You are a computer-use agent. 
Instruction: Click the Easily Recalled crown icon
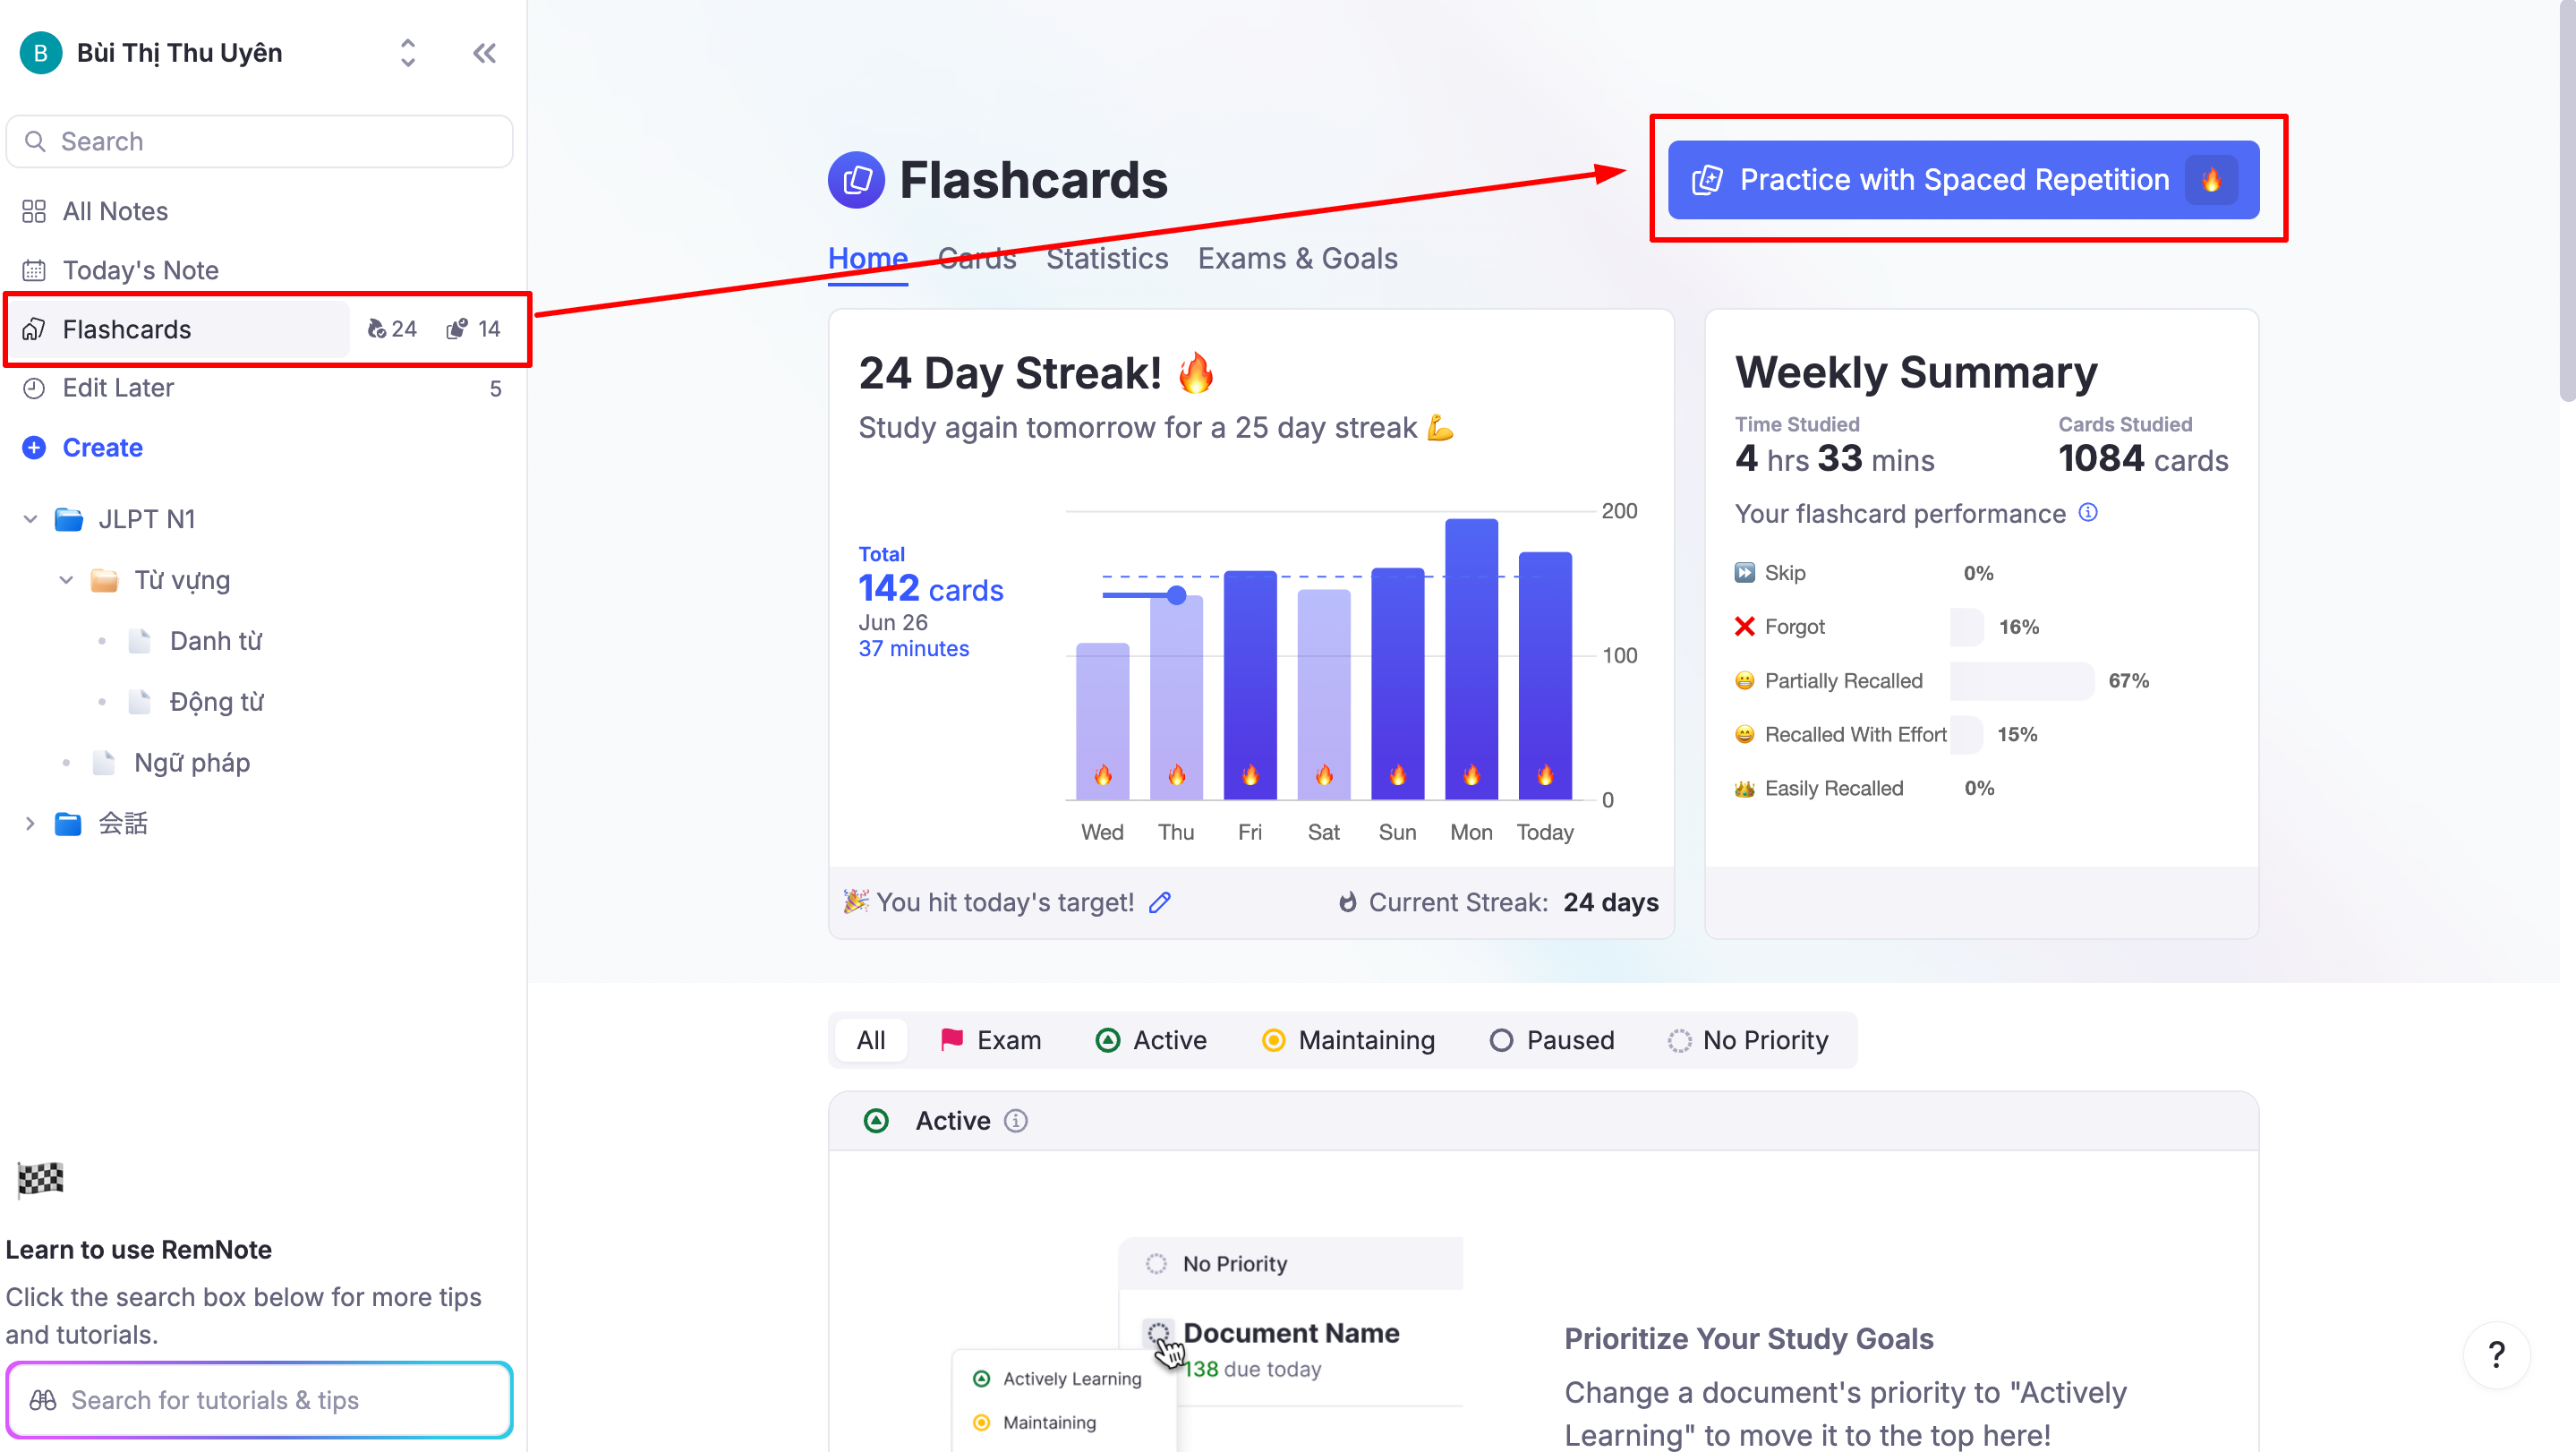[x=1744, y=789]
